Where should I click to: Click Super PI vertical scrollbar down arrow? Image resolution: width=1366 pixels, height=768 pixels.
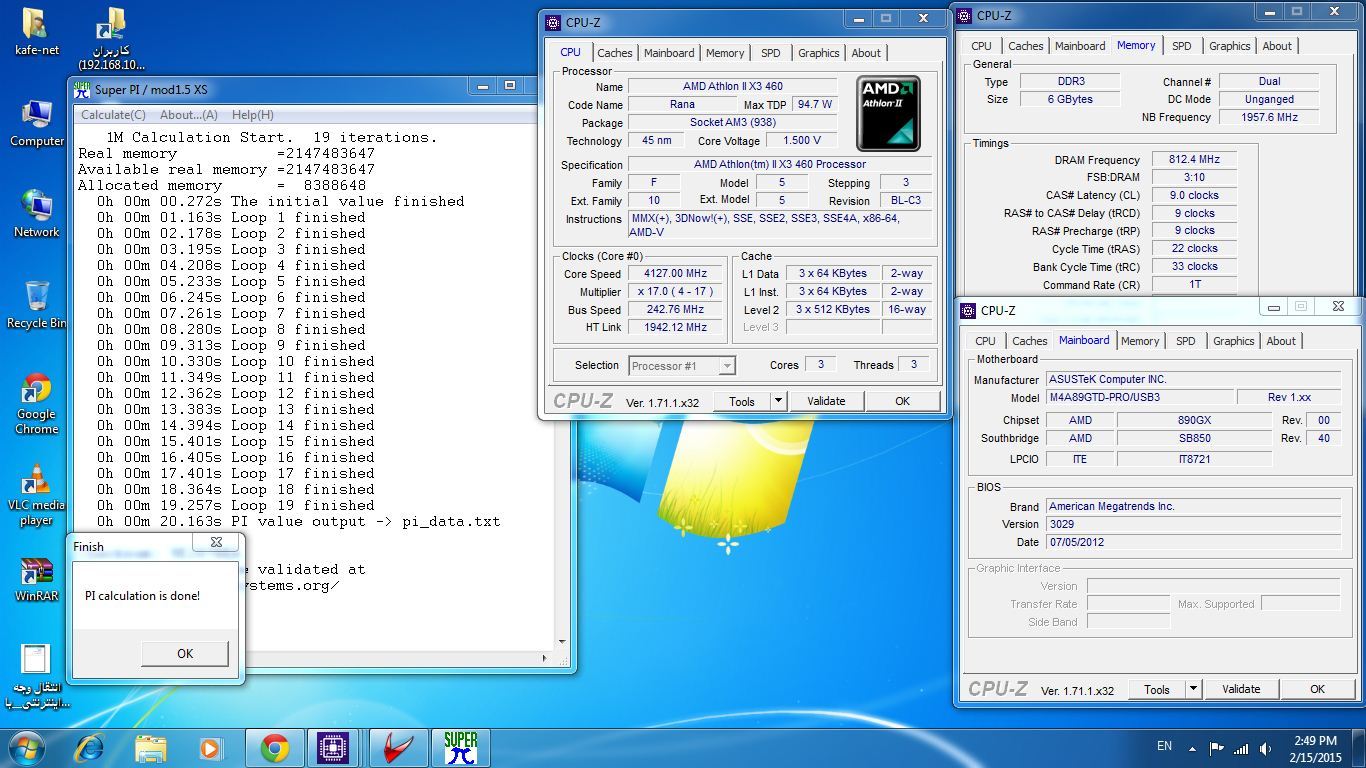coord(562,642)
